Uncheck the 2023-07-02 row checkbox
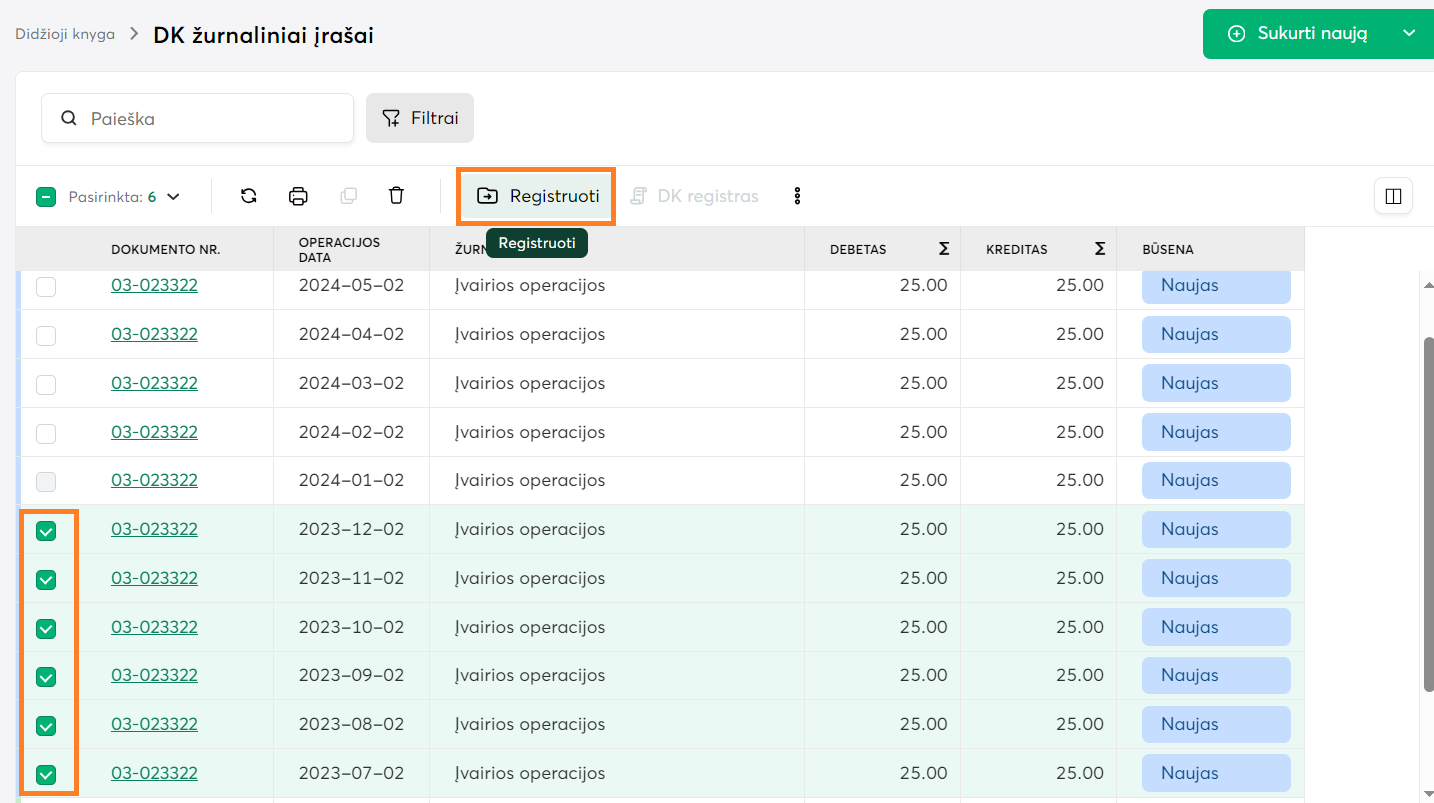The width and height of the screenshot is (1434, 803). coord(46,775)
